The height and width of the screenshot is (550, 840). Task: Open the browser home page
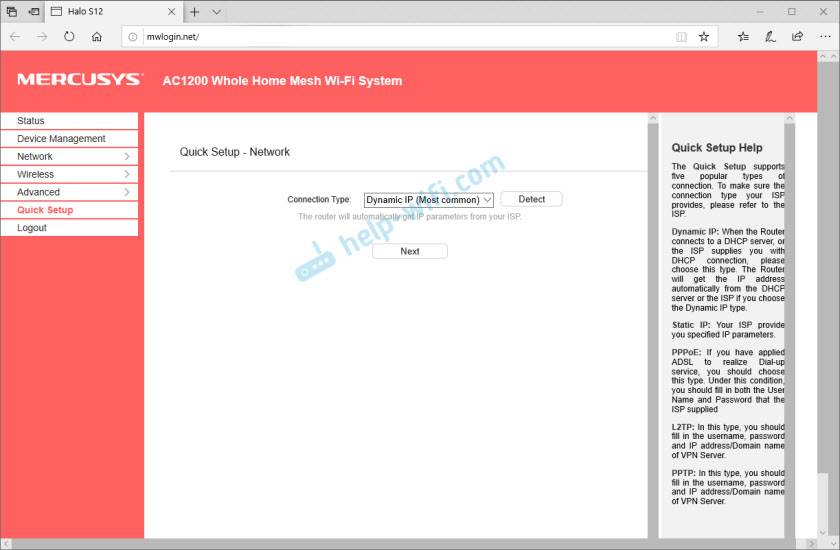click(x=96, y=36)
